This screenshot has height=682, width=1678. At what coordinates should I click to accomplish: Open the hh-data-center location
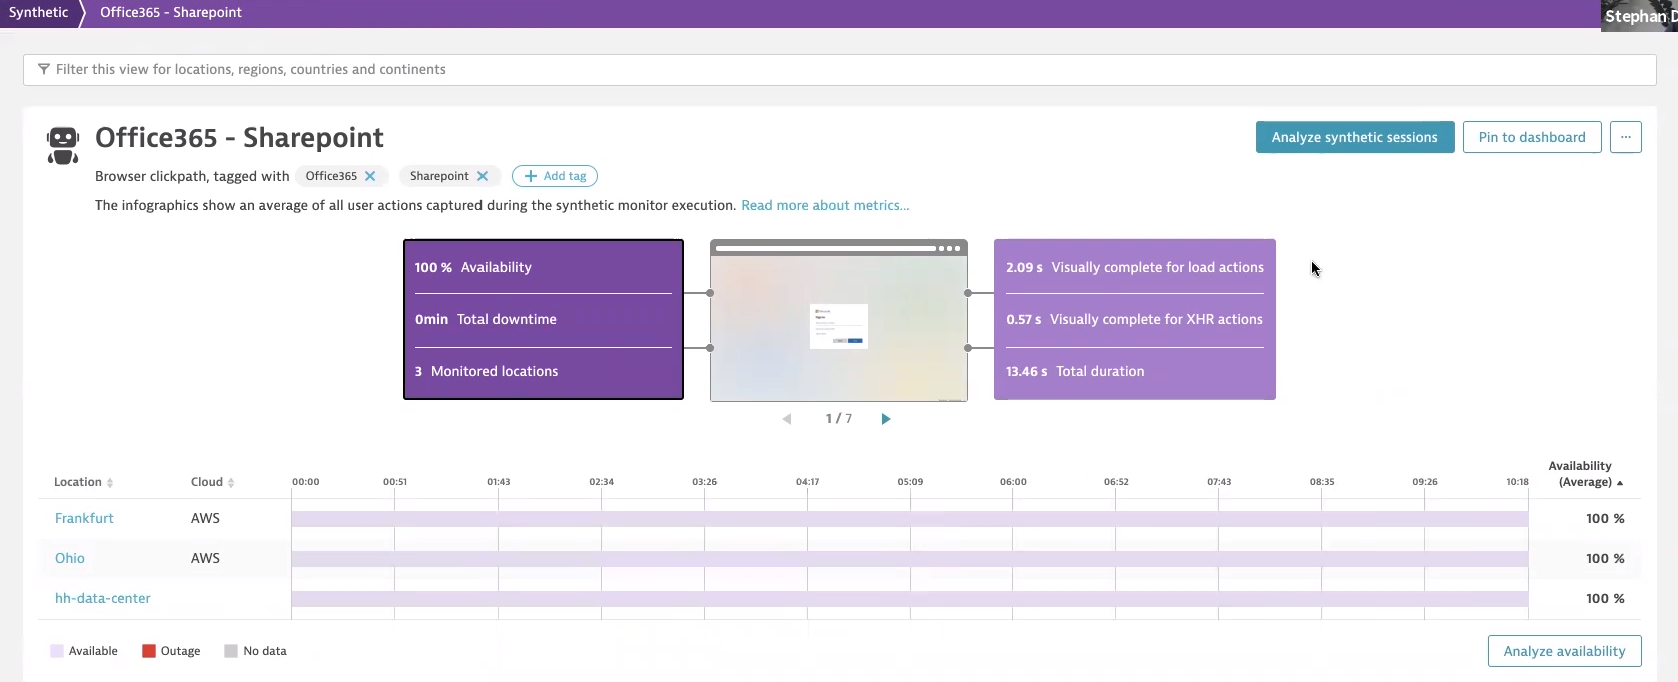pos(102,598)
